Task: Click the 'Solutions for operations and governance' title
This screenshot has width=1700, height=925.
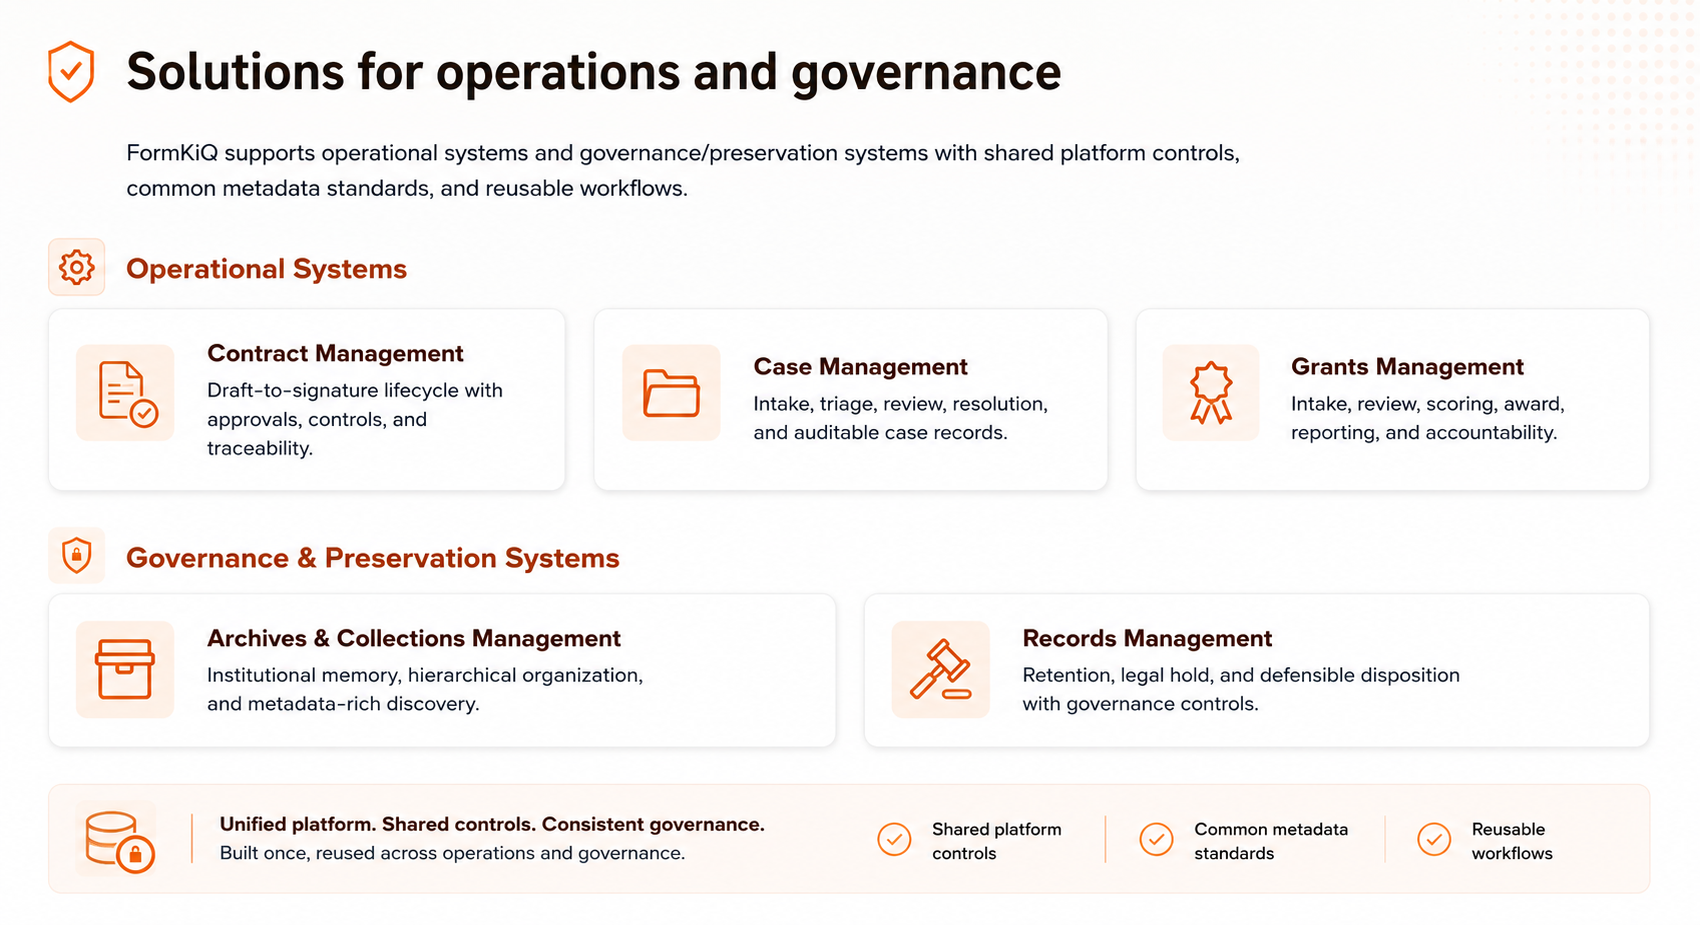Action: (x=594, y=72)
